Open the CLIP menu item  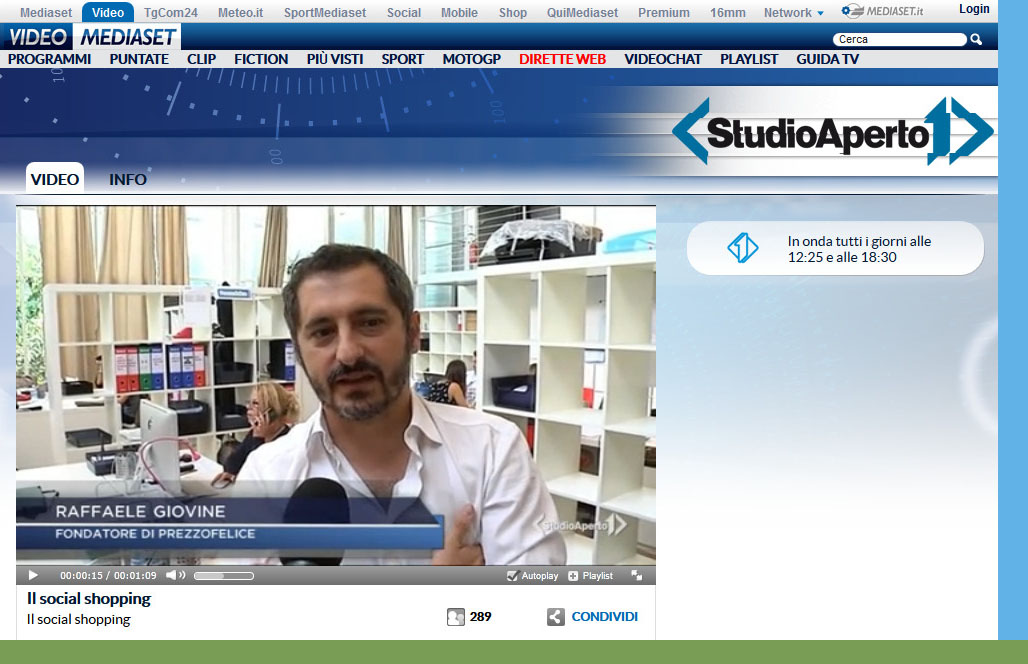click(201, 59)
